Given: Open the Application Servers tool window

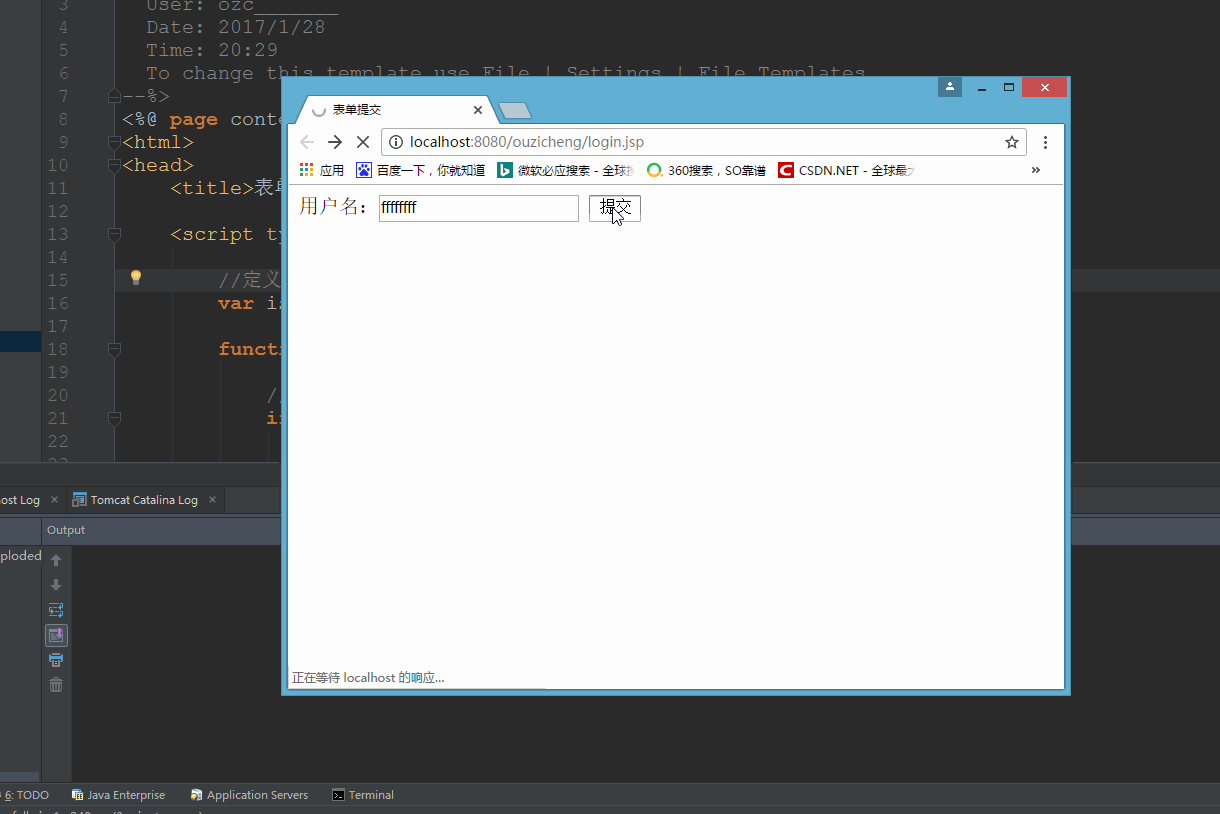Looking at the screenshot, I should [x=249, y=795].
